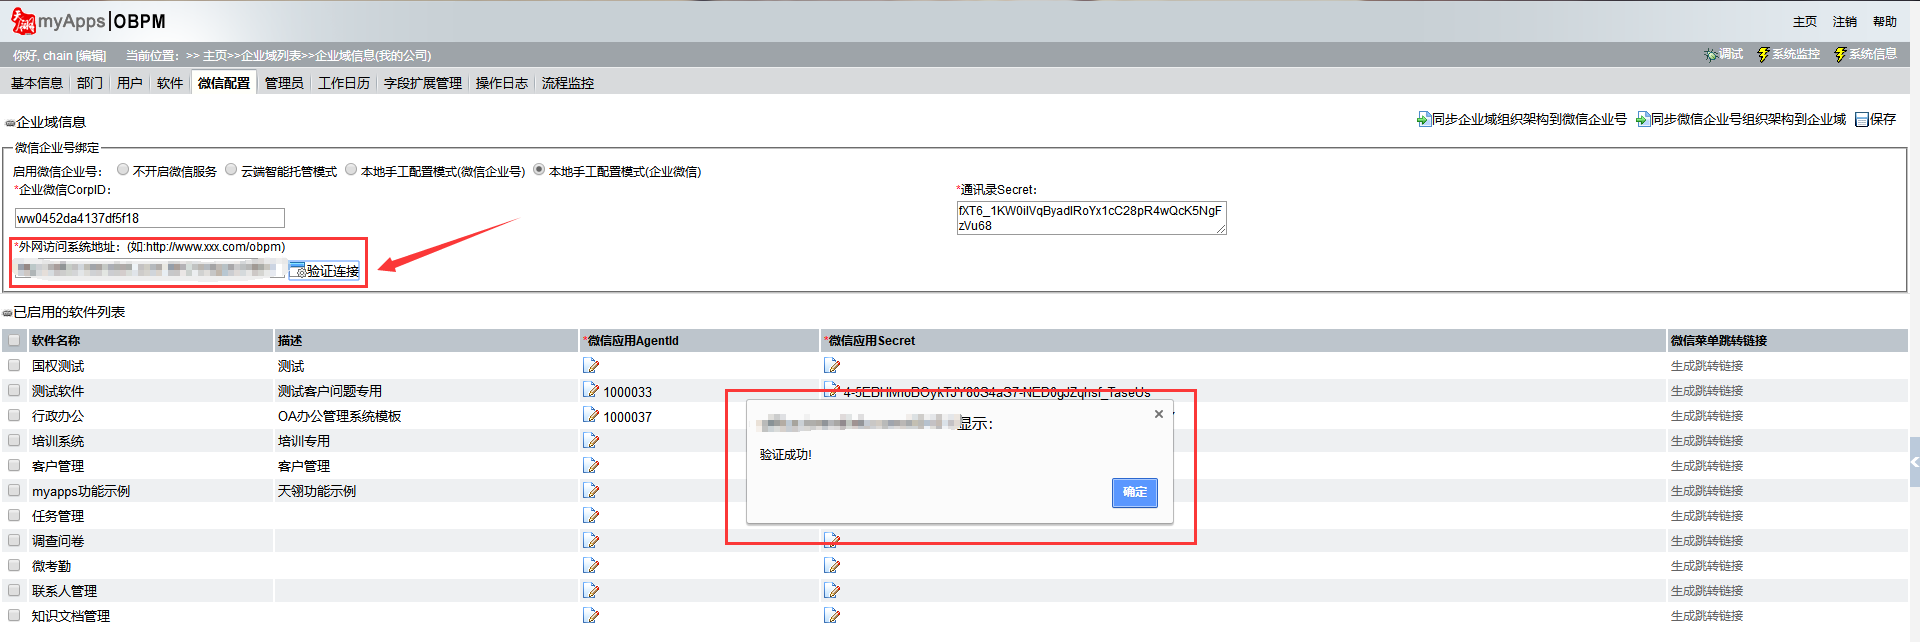Click edit icon for 国权测试 AgentId

pos(591,366)
